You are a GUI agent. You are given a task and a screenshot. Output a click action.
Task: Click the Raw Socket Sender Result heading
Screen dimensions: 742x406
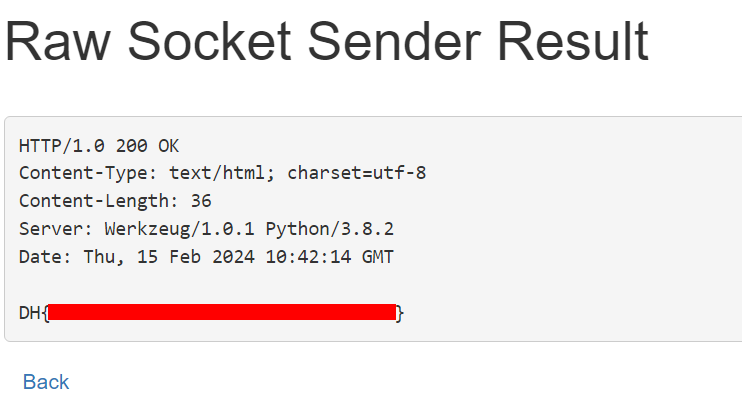pos(327,41)
